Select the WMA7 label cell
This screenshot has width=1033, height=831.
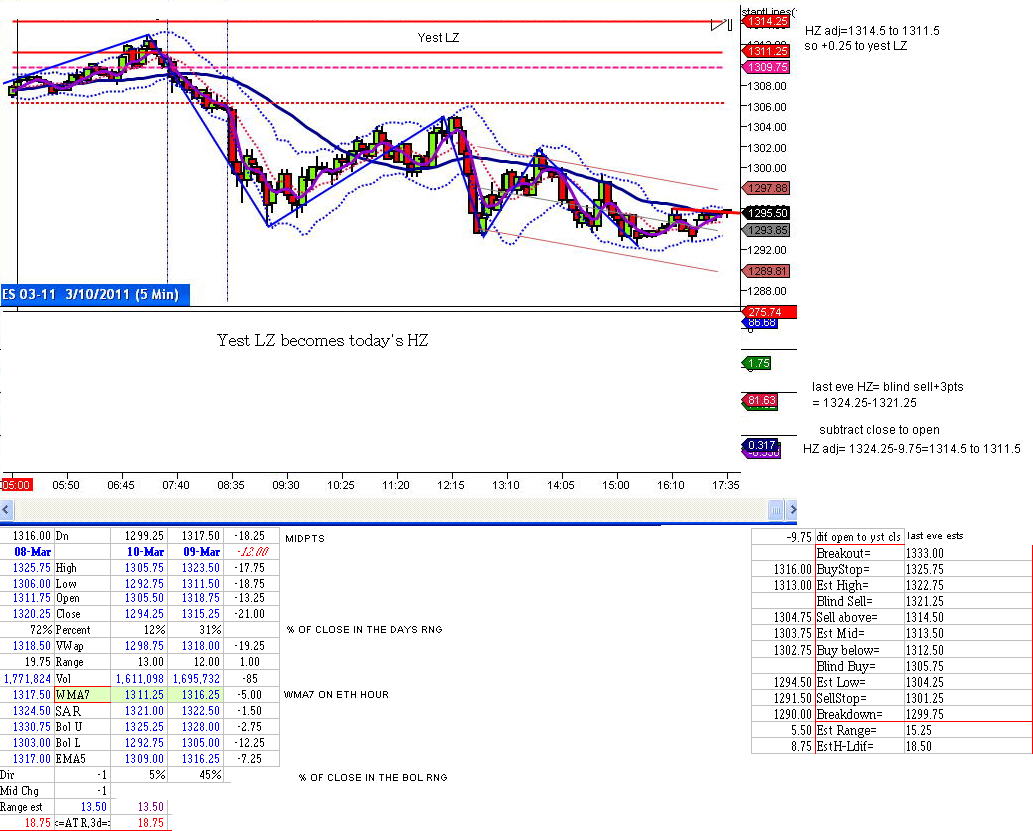point(82,695)
